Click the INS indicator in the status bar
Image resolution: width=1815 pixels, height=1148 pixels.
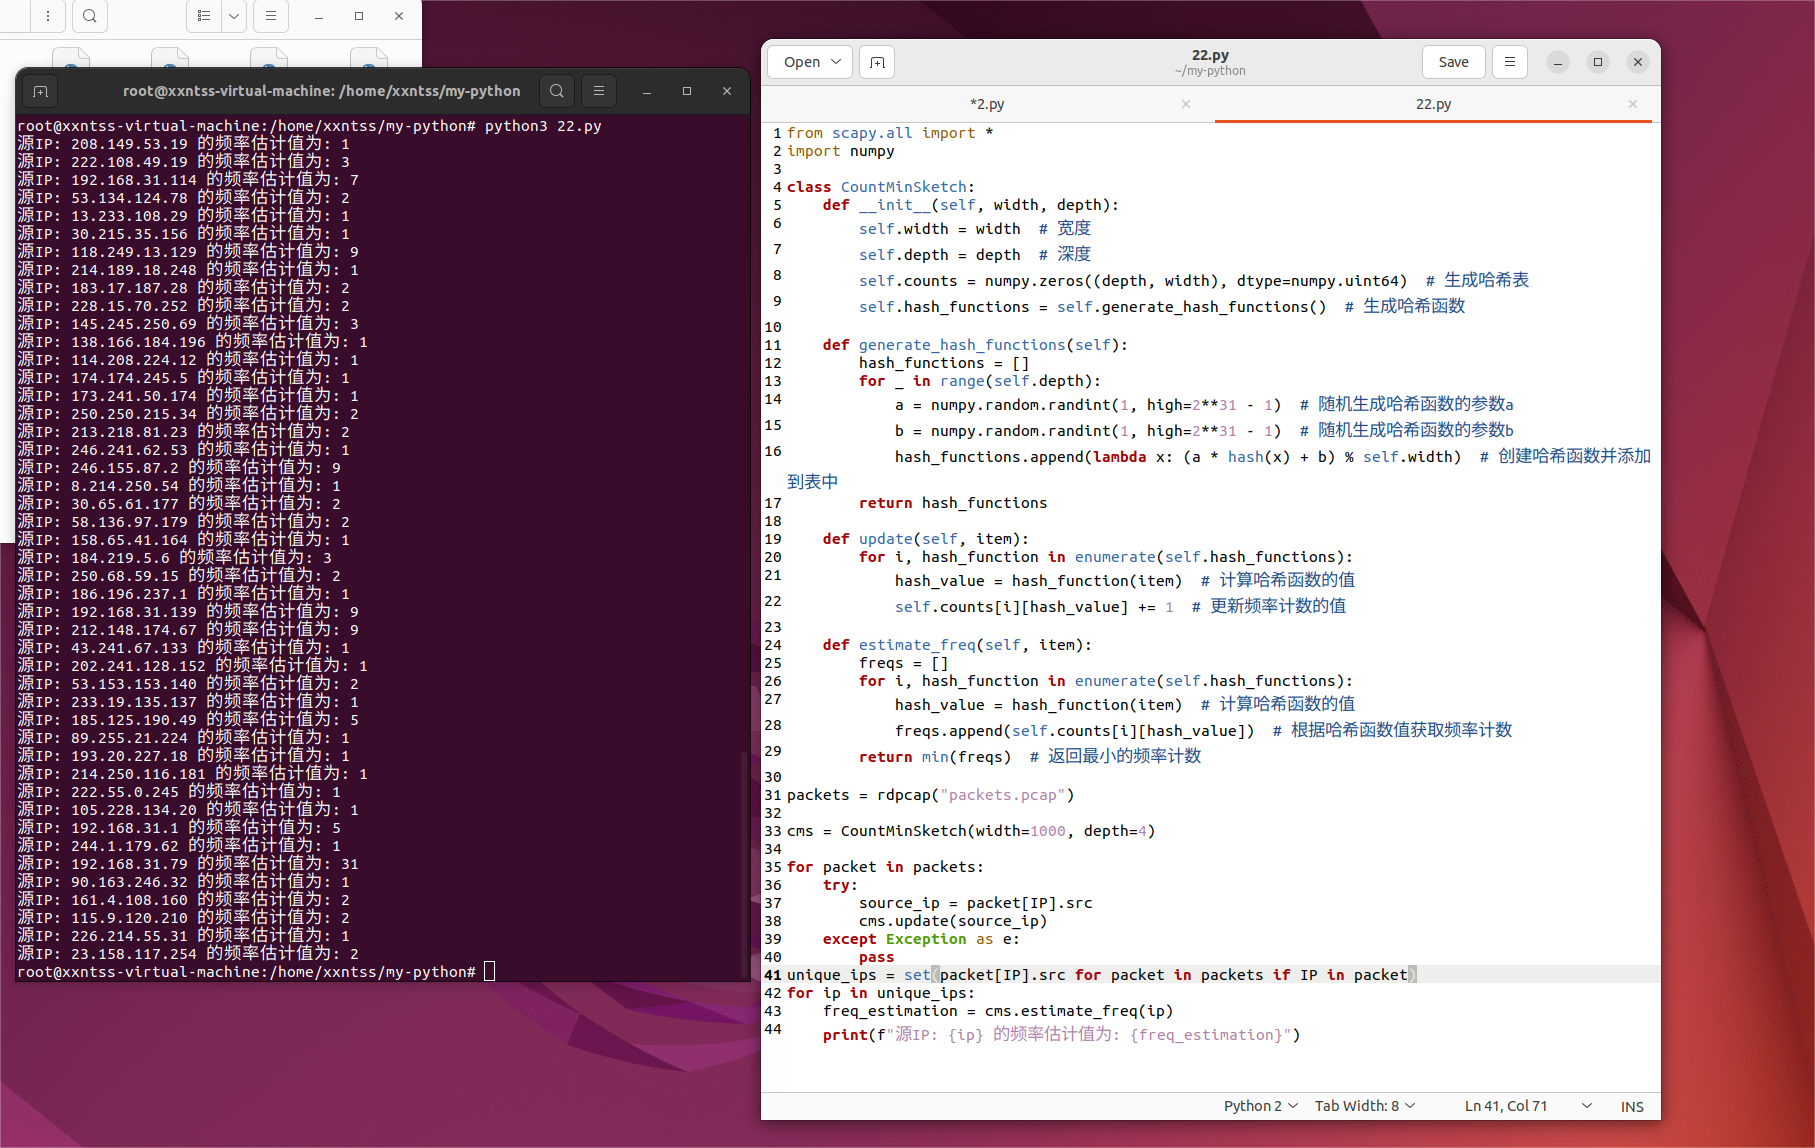[x=1632, y=1106]
